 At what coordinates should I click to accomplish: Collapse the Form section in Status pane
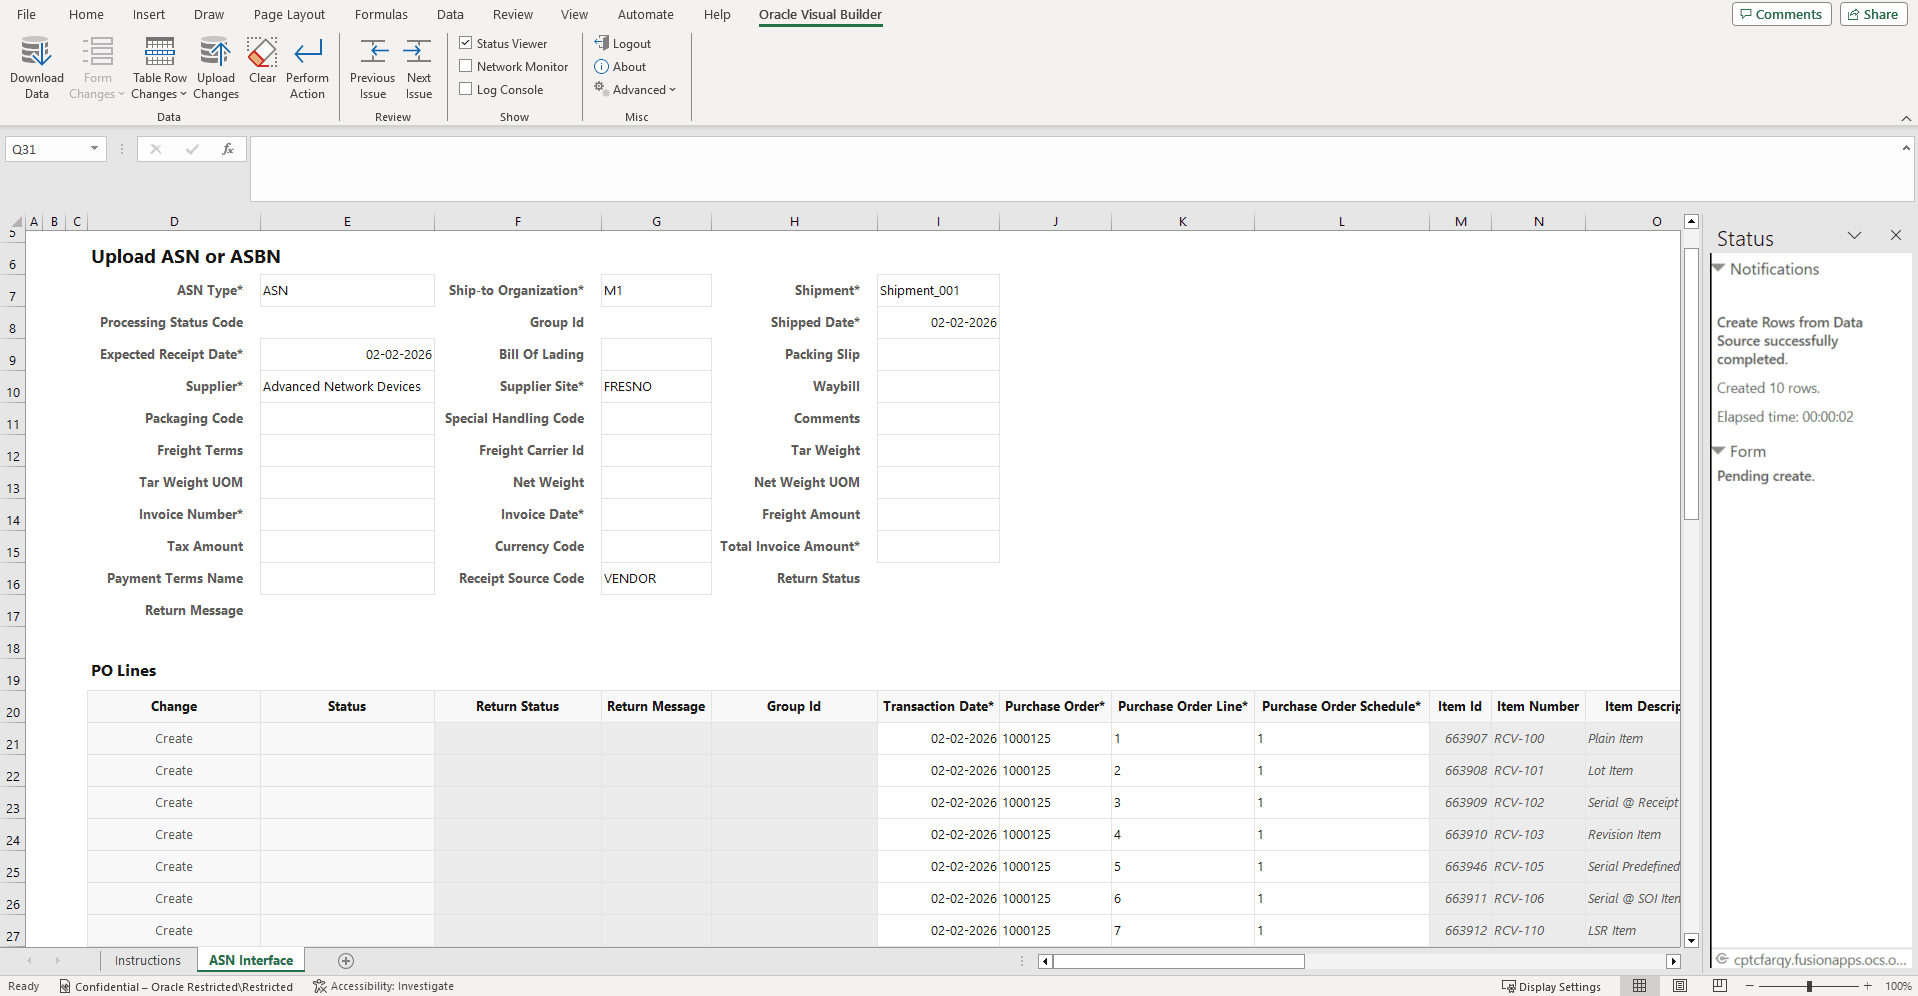tap(1720, 451)
